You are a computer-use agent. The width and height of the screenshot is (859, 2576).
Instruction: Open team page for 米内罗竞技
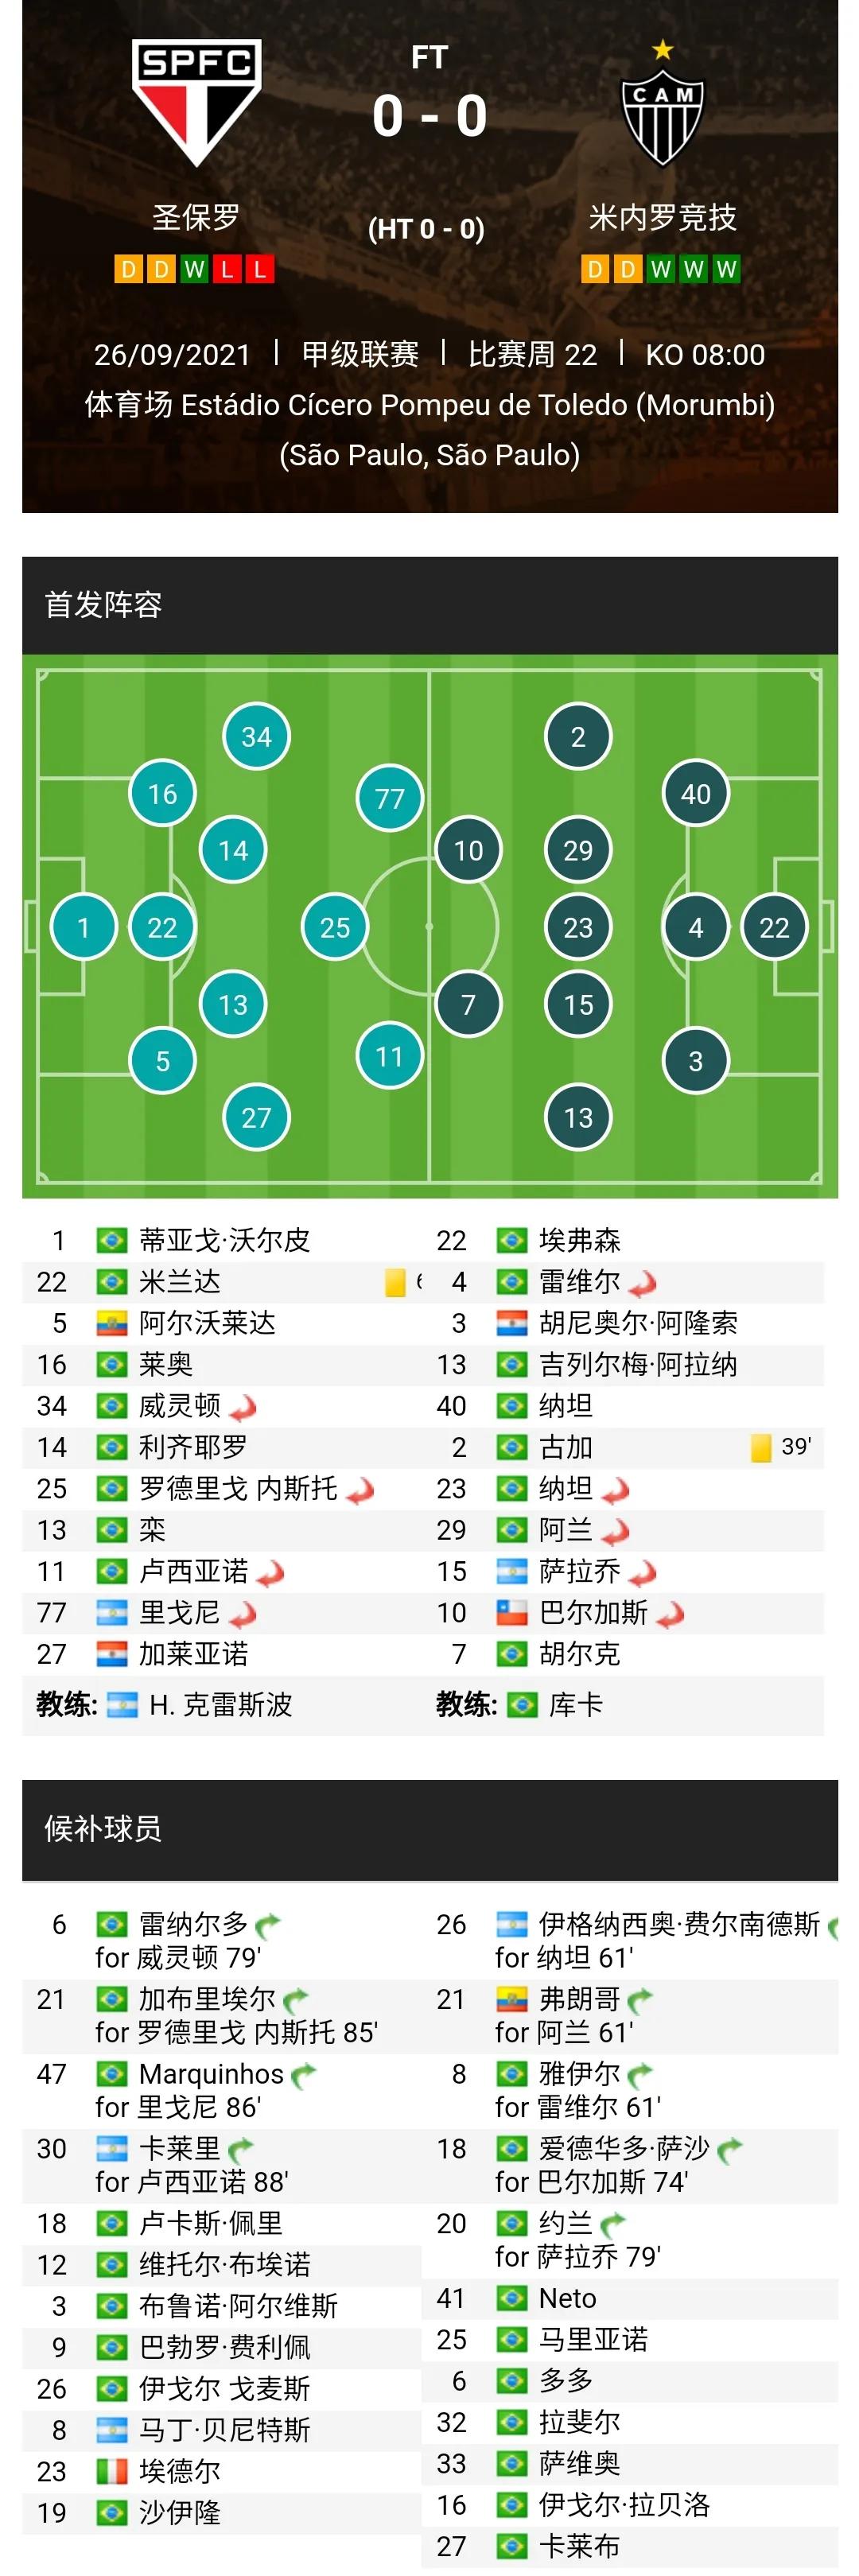pos(662,217)
